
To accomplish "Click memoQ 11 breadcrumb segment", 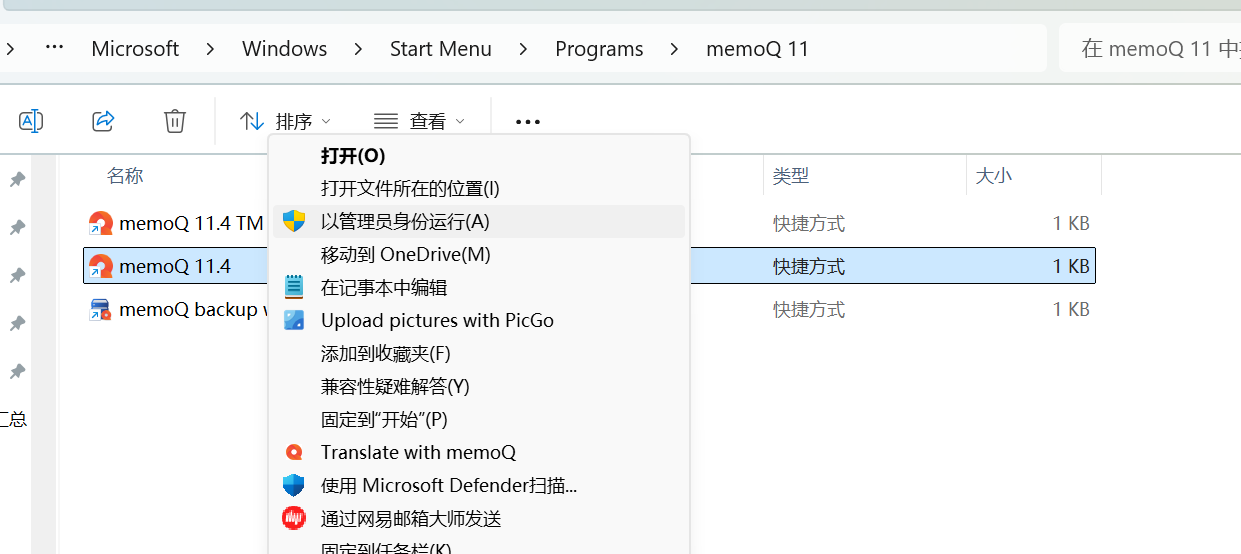I will (757, 48).
